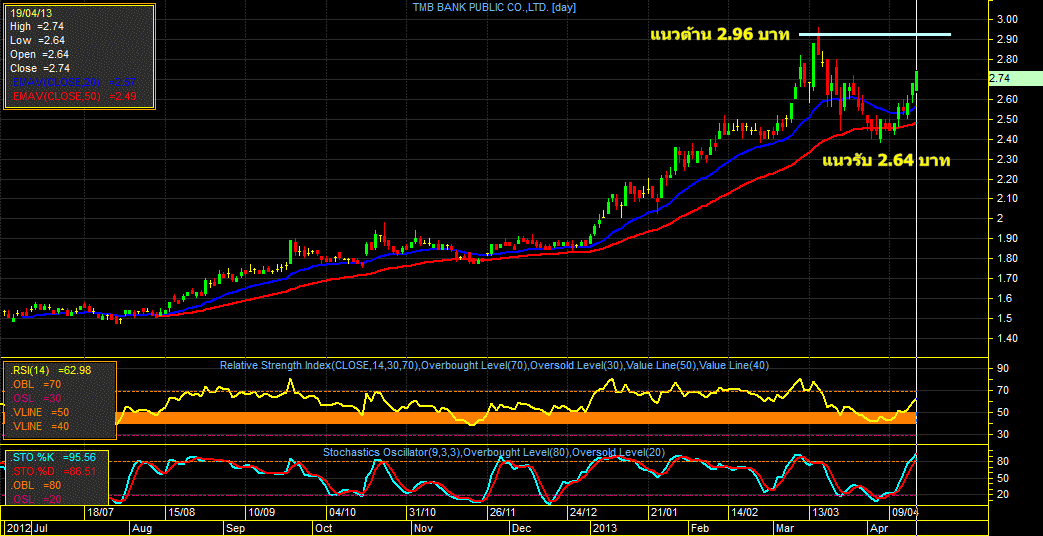
Task: Click the .OBL =80 legend entry
Action: 35,485
